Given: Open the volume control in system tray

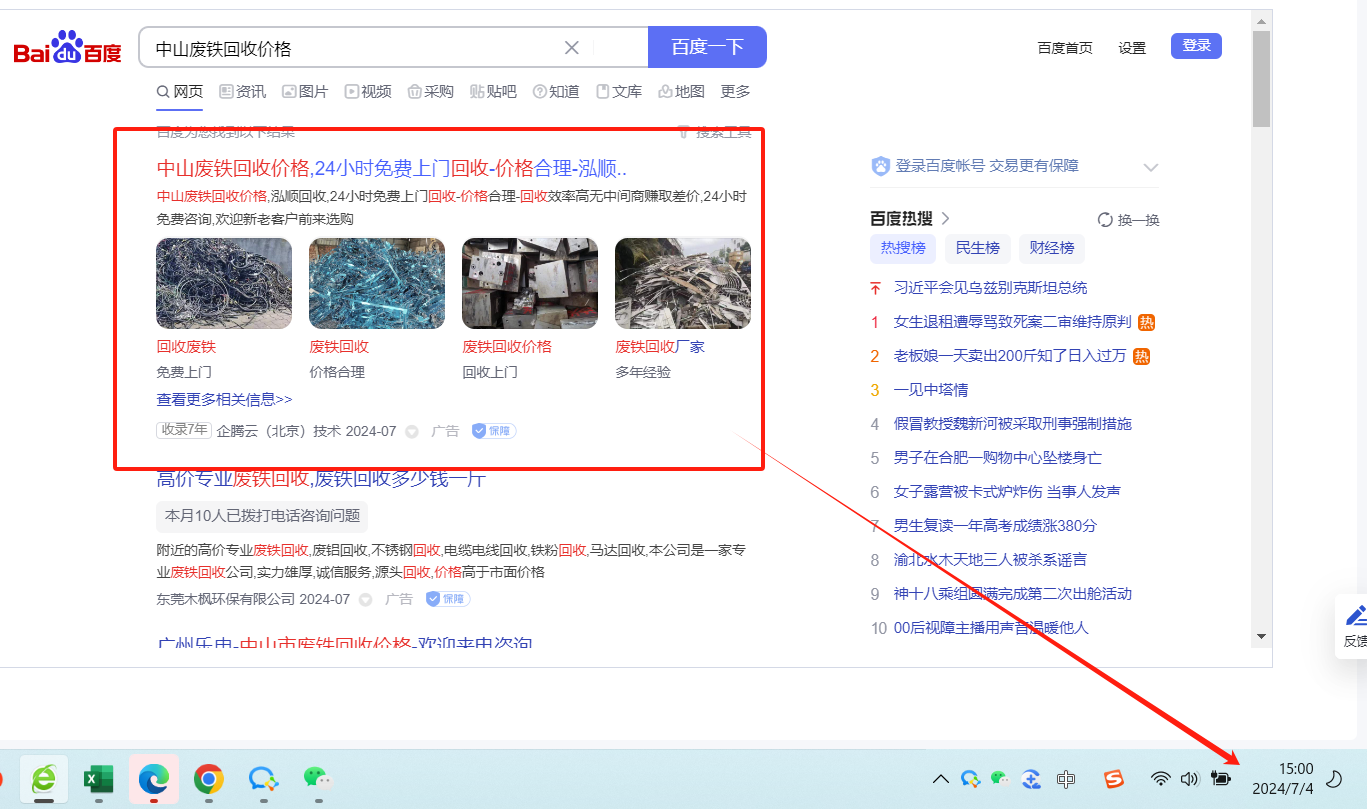Looking at the screenshot, I should [1189, 779].
